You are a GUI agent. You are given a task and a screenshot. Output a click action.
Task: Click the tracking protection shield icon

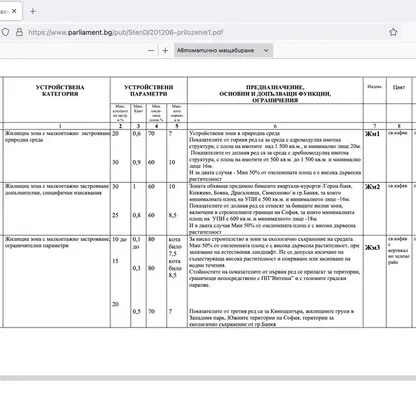coord(5,32)
